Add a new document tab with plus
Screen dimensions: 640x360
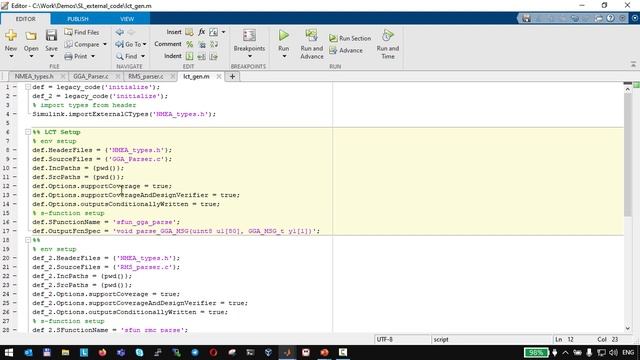pyautogui.click(x=232, y=76)
